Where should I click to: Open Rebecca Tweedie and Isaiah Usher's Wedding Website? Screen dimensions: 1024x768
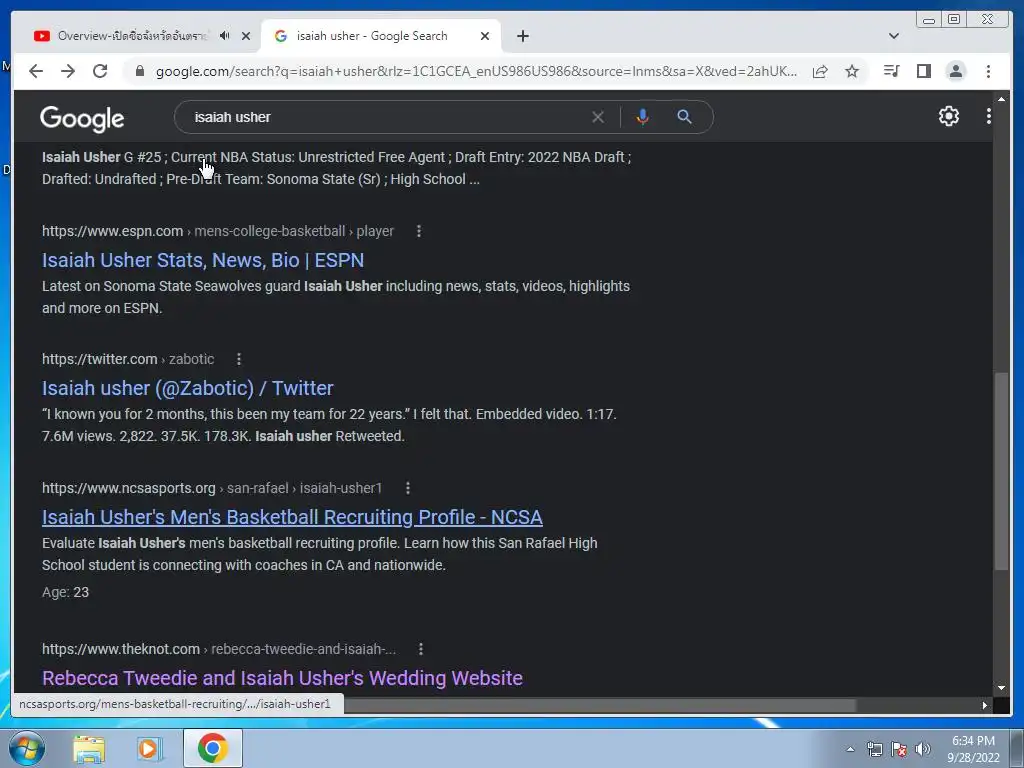tap(282, 678)
